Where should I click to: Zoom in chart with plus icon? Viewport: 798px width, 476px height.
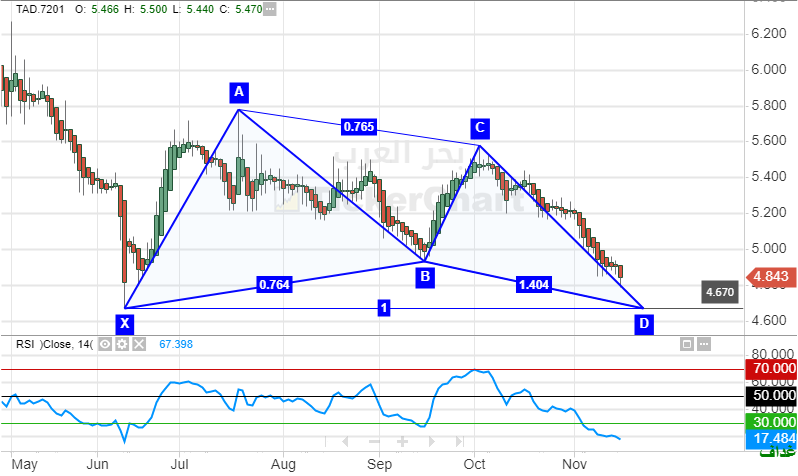(x=402, y=441)
